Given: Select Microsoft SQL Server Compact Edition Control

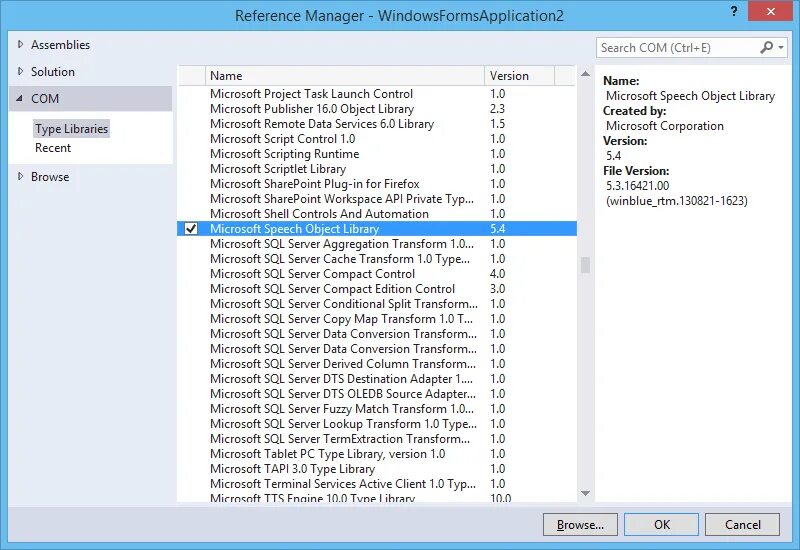Looking at the screenshot, I should pos(377,289).
